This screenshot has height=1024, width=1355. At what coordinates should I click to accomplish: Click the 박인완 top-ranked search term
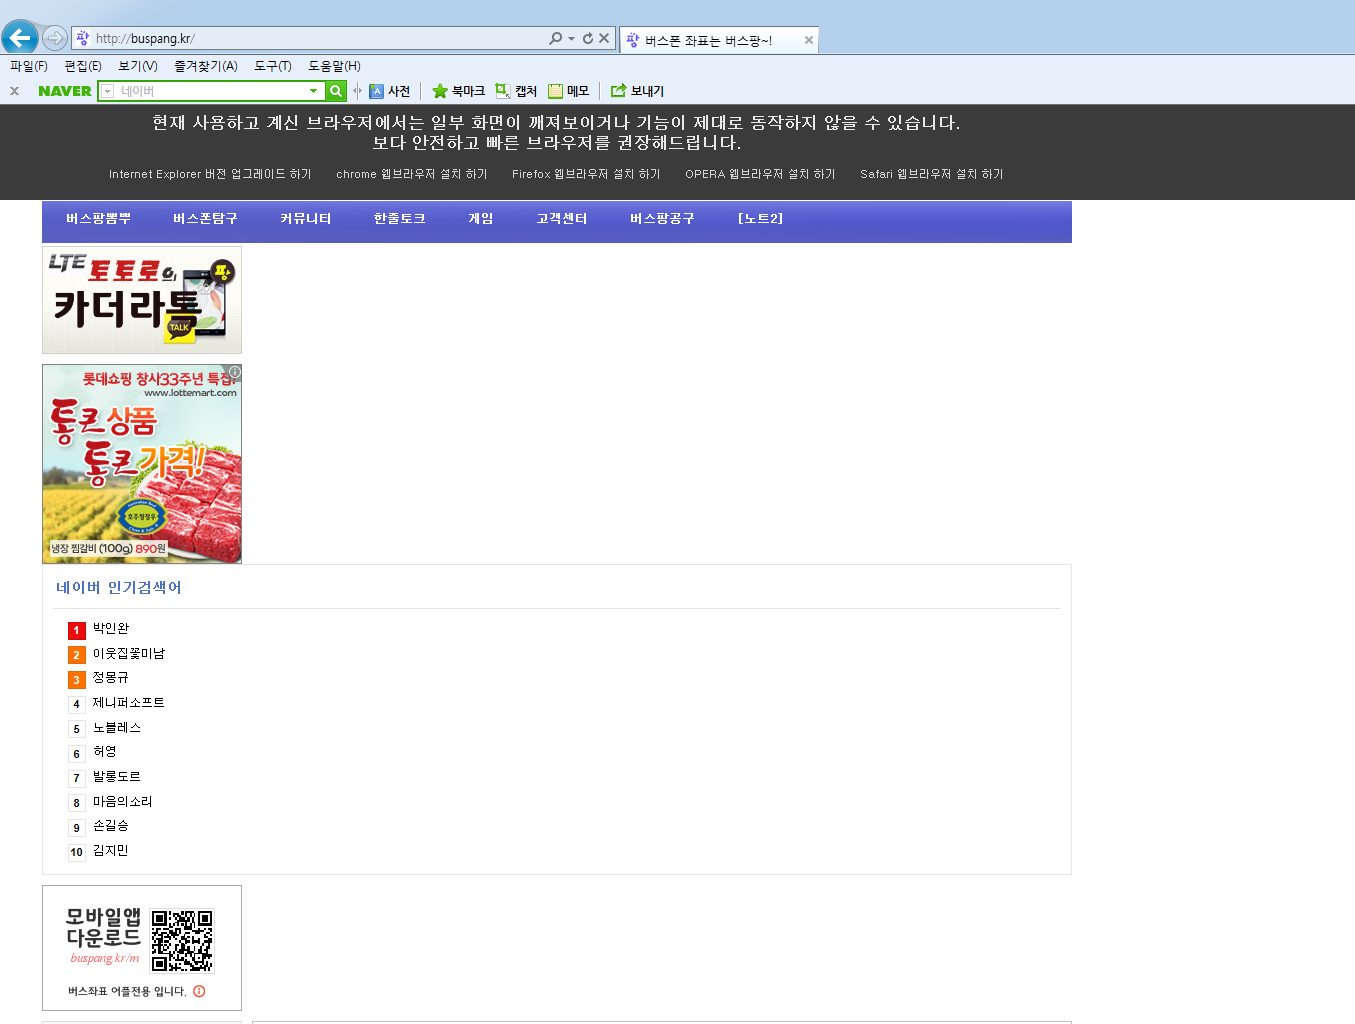click(x=111, y=628)
